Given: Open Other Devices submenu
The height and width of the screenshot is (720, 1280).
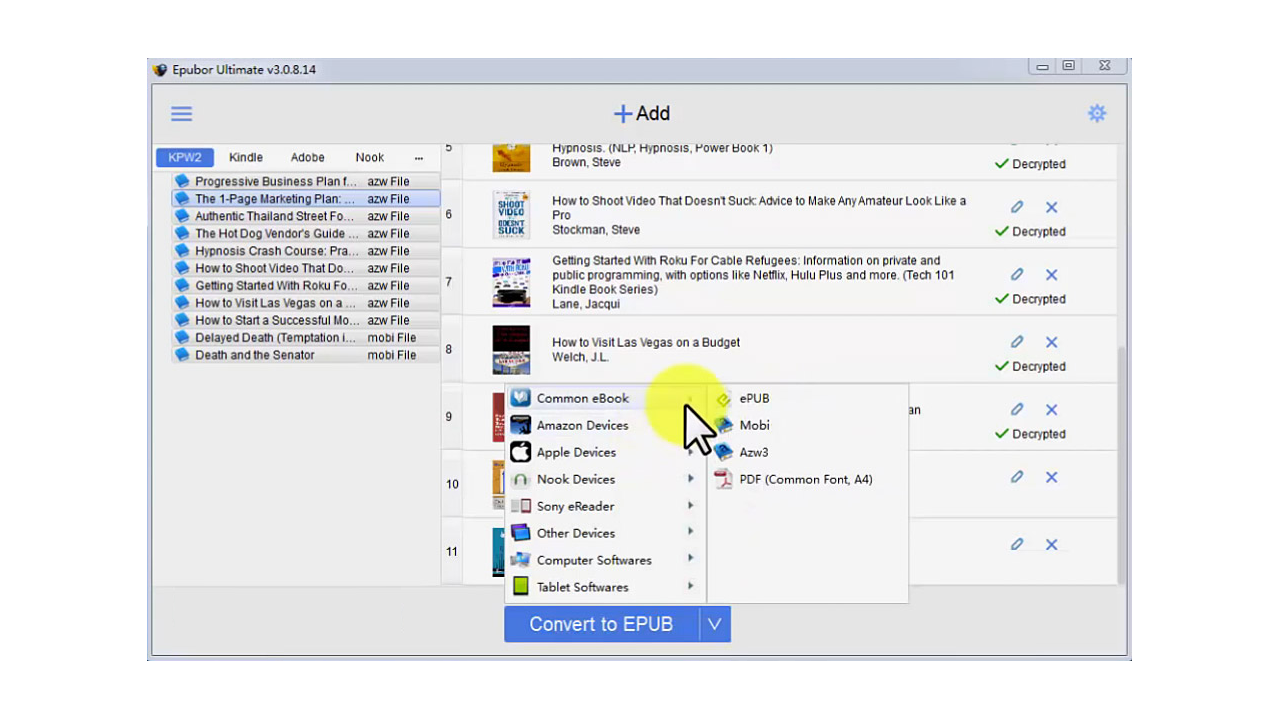Looking at the screenshot, I should click(606, 533).
